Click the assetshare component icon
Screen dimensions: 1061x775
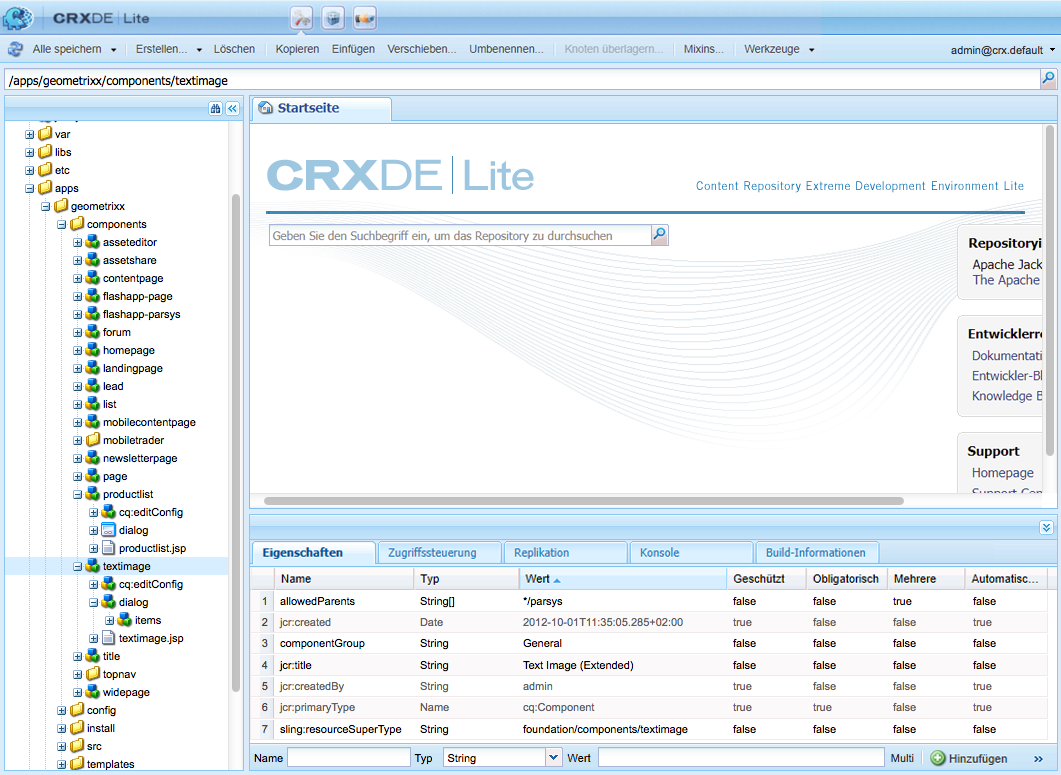coord(93,260)
